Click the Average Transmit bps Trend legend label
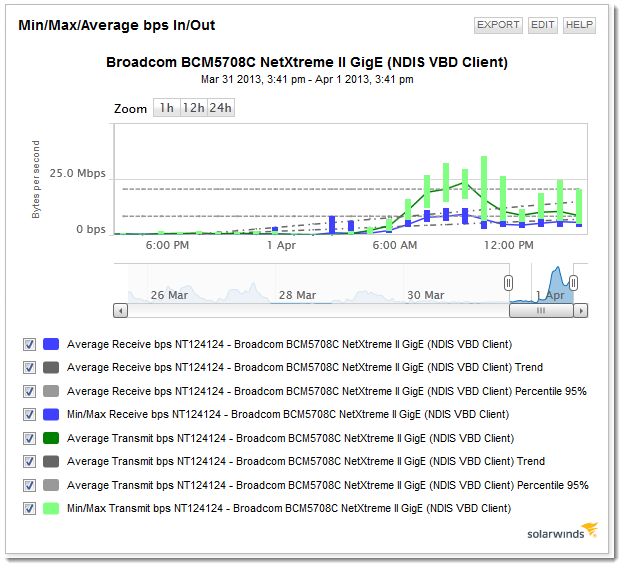This screenshot has height=568, width=624. point(306,461)
